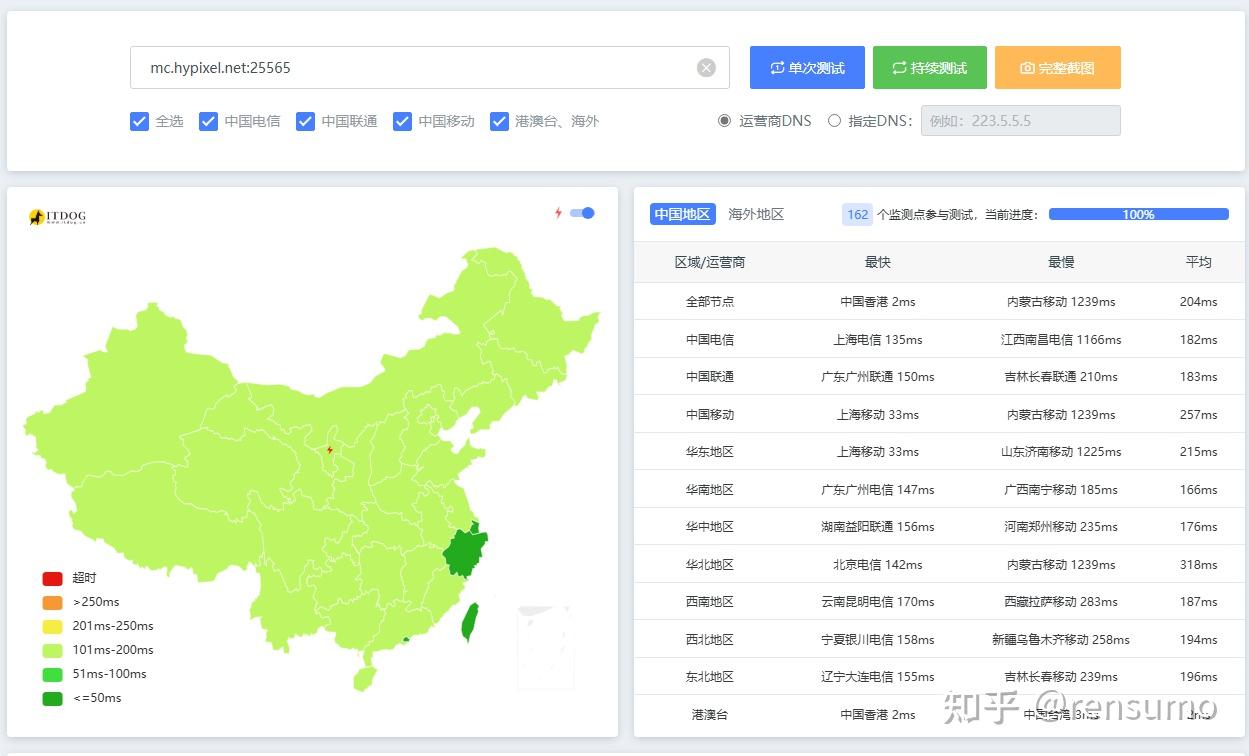
Task: Click the 北京电信 142ms cell
Action: (x=878, y=565)
